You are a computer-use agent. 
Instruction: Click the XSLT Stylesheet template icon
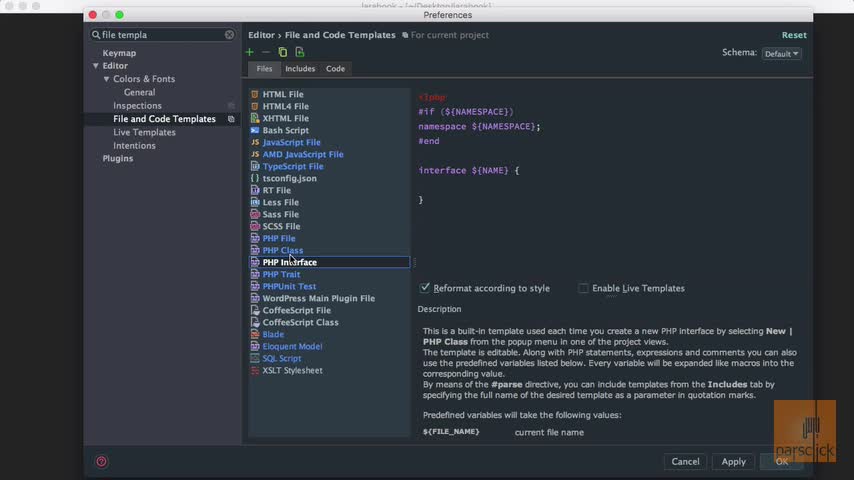(x=254, y=370)
